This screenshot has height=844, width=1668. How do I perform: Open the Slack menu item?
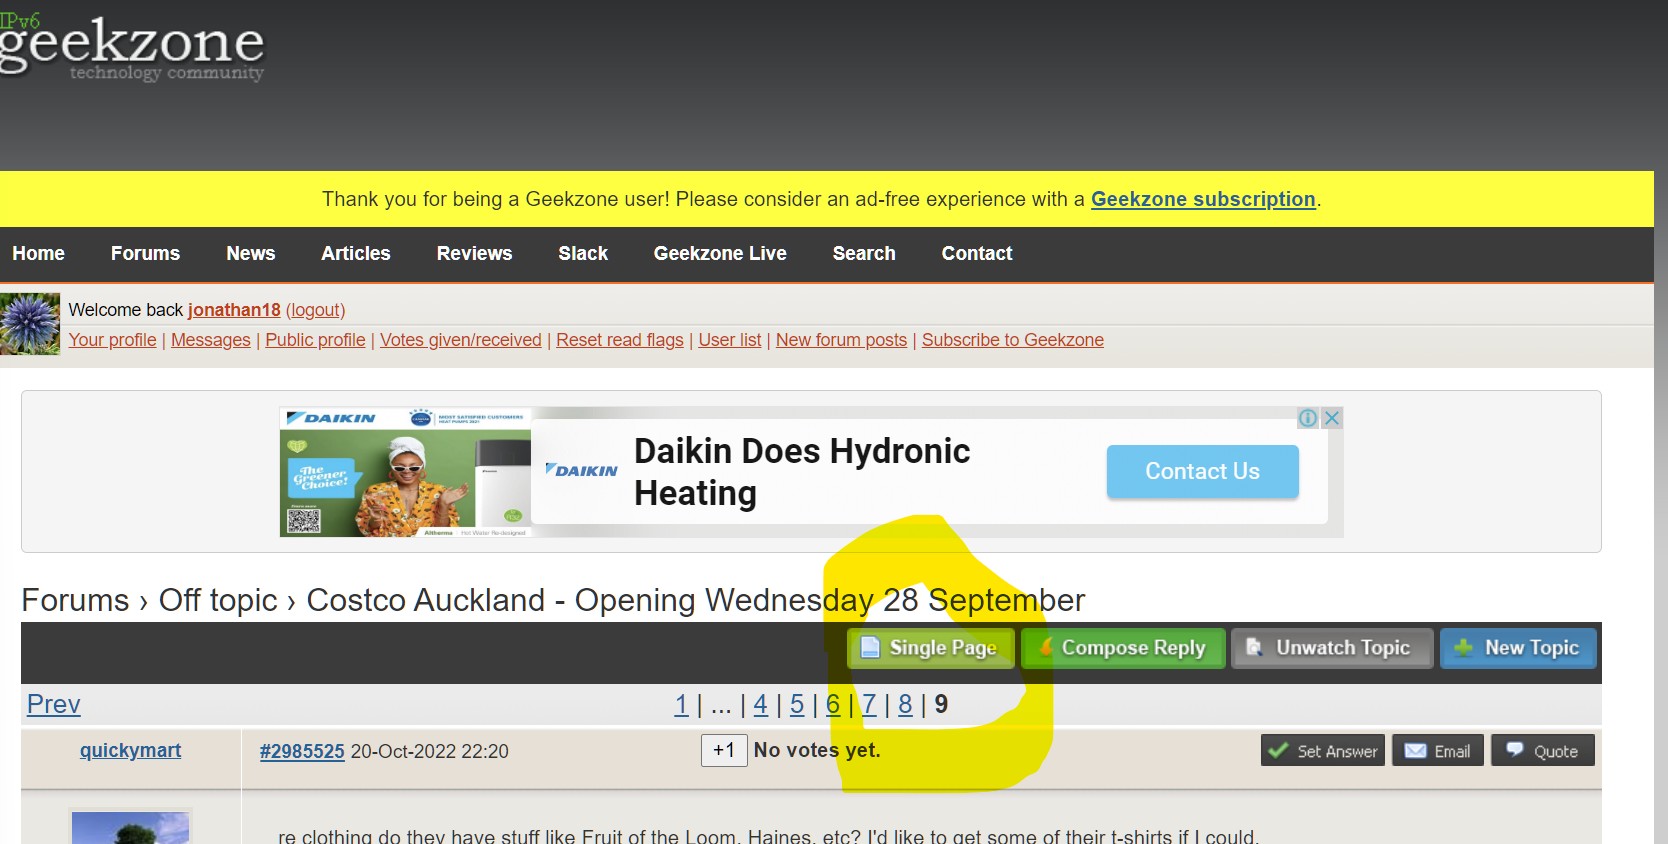pyautogui.click(x=583, y=254)
